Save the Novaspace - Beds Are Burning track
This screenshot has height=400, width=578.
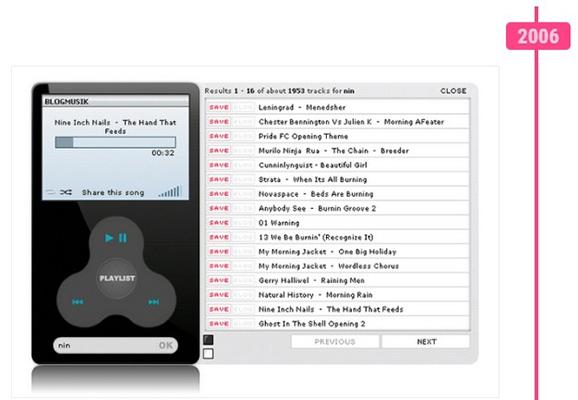(219, 194)
